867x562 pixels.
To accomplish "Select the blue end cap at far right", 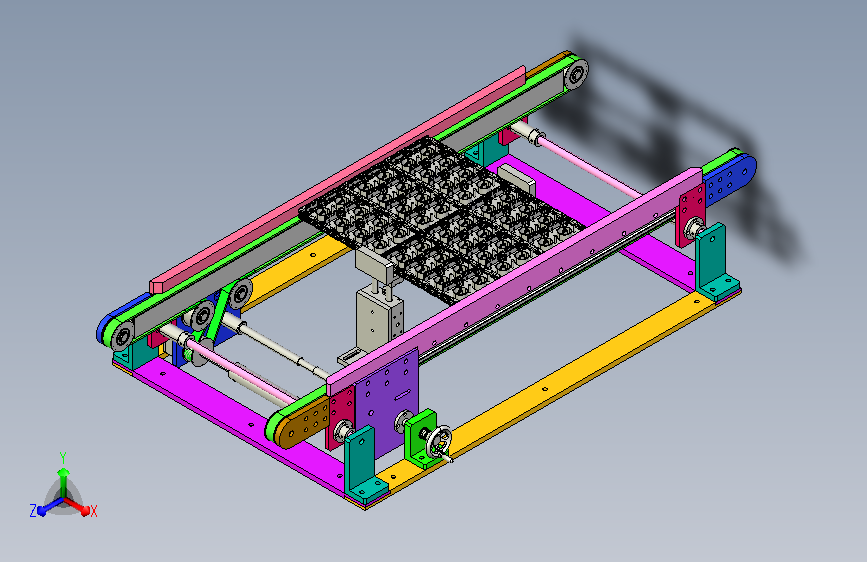I will click(x=729, y=180).
